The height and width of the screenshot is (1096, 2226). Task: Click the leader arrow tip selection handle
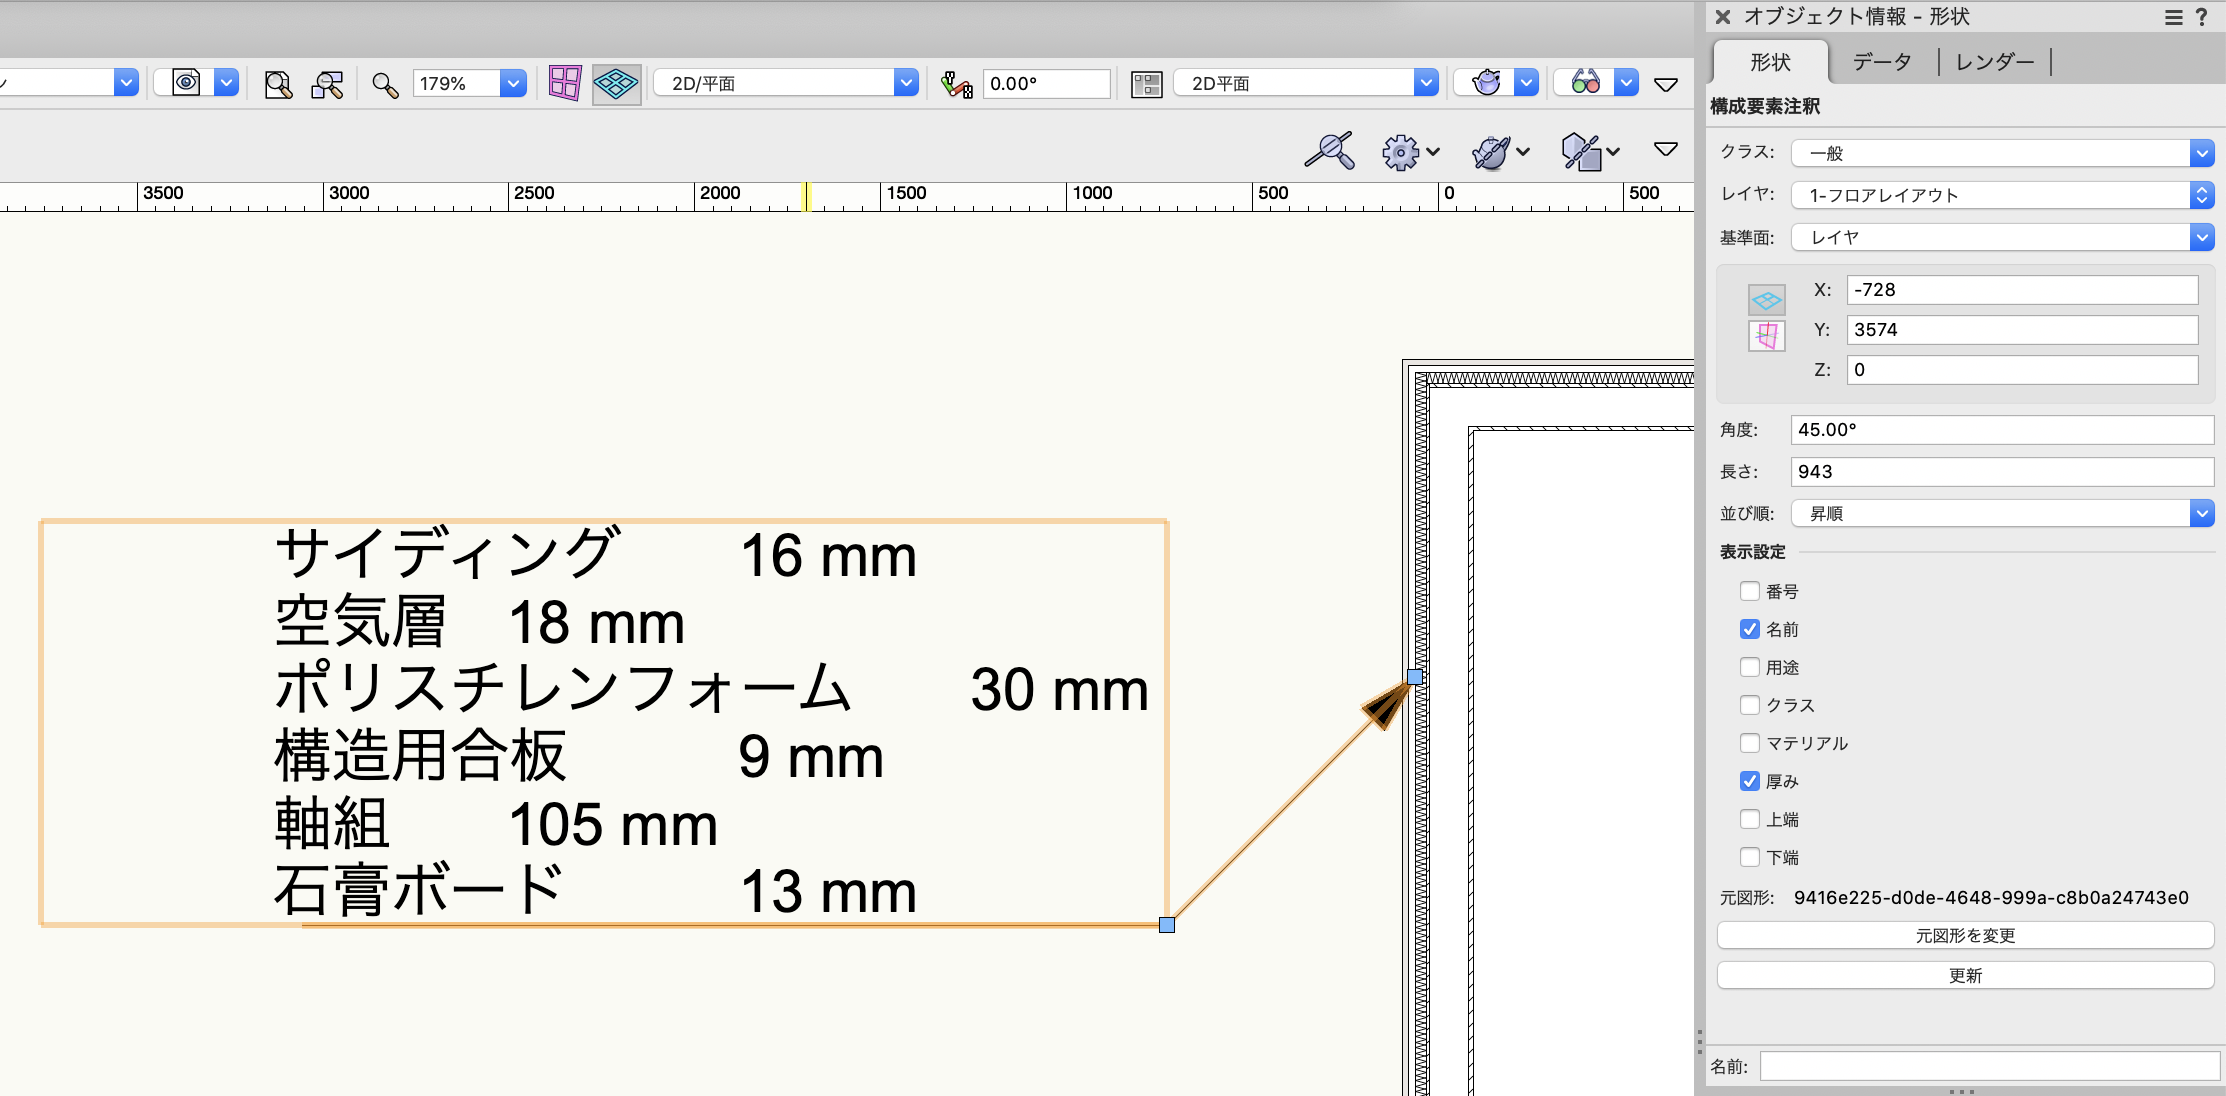pyautogui.click(x=1415, y=677)
